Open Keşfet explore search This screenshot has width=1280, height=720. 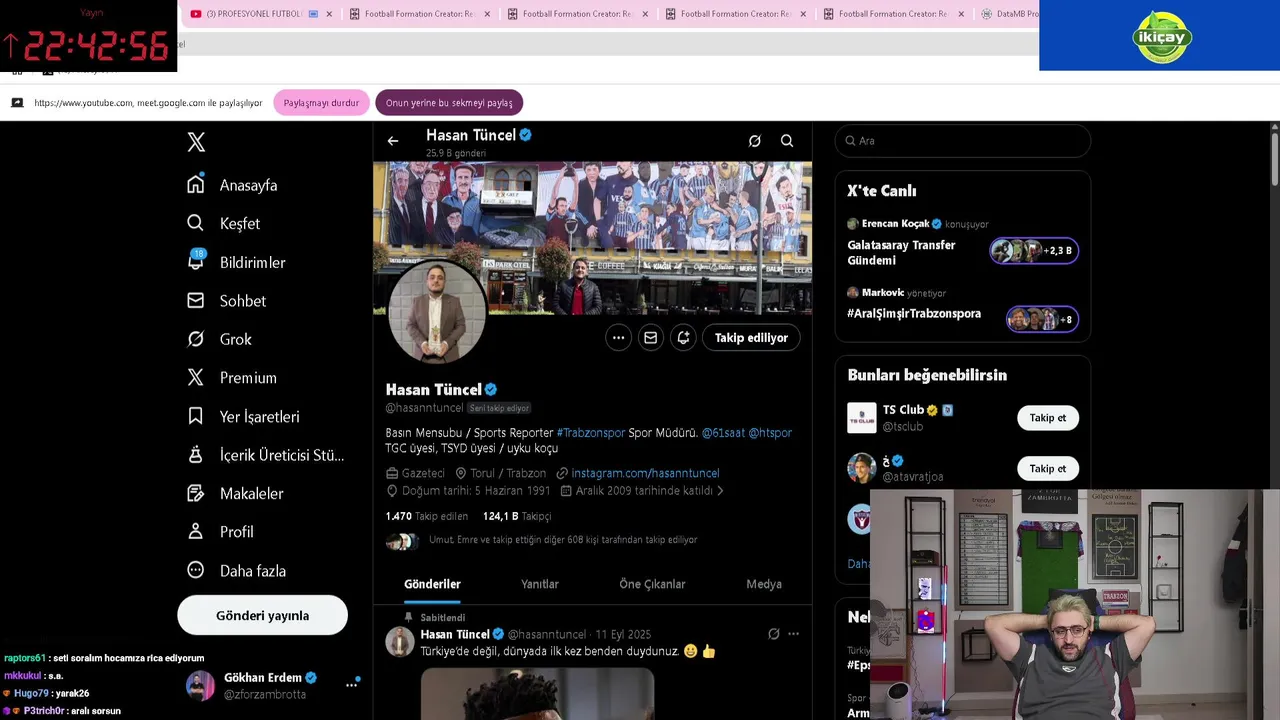223,223
